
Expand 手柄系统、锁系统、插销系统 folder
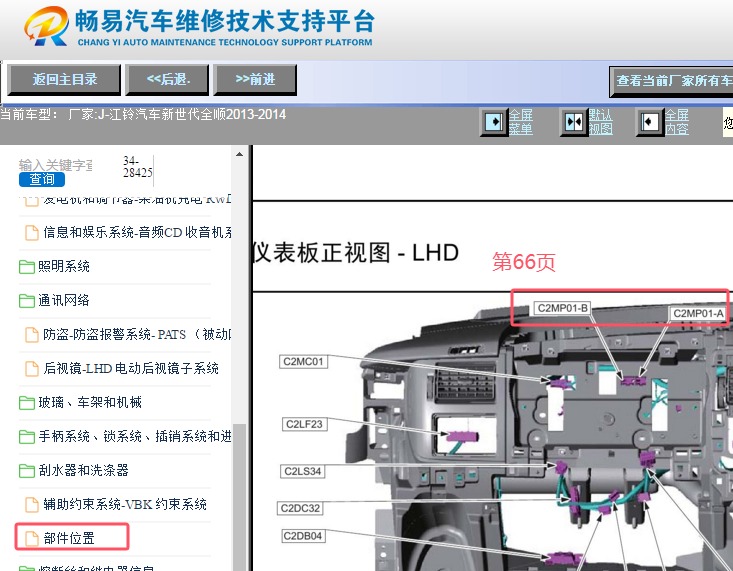point(135,436)
